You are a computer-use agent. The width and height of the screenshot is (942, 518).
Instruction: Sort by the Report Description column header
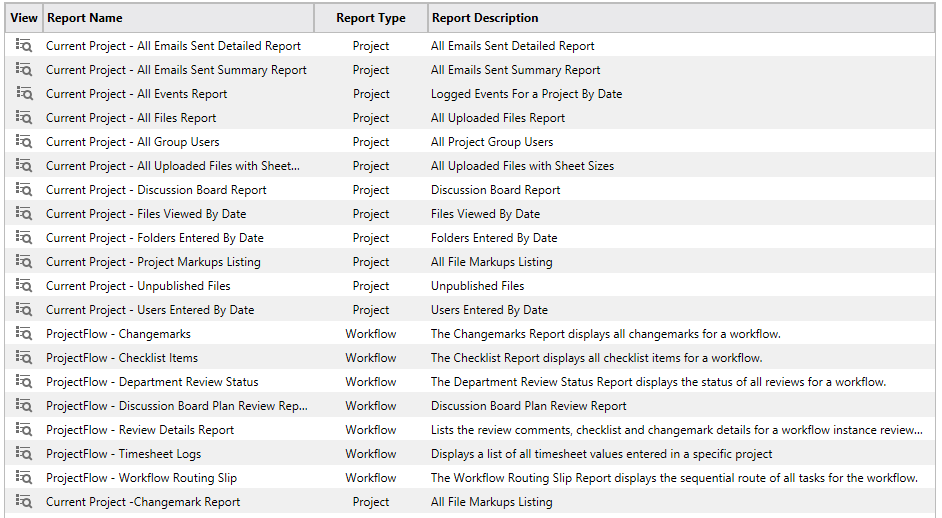click(681, 18)
